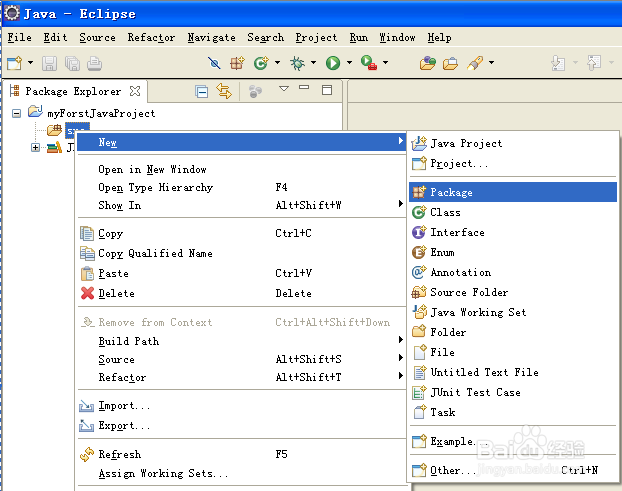Select Enum in the New submenu

(x=513, y=252)
